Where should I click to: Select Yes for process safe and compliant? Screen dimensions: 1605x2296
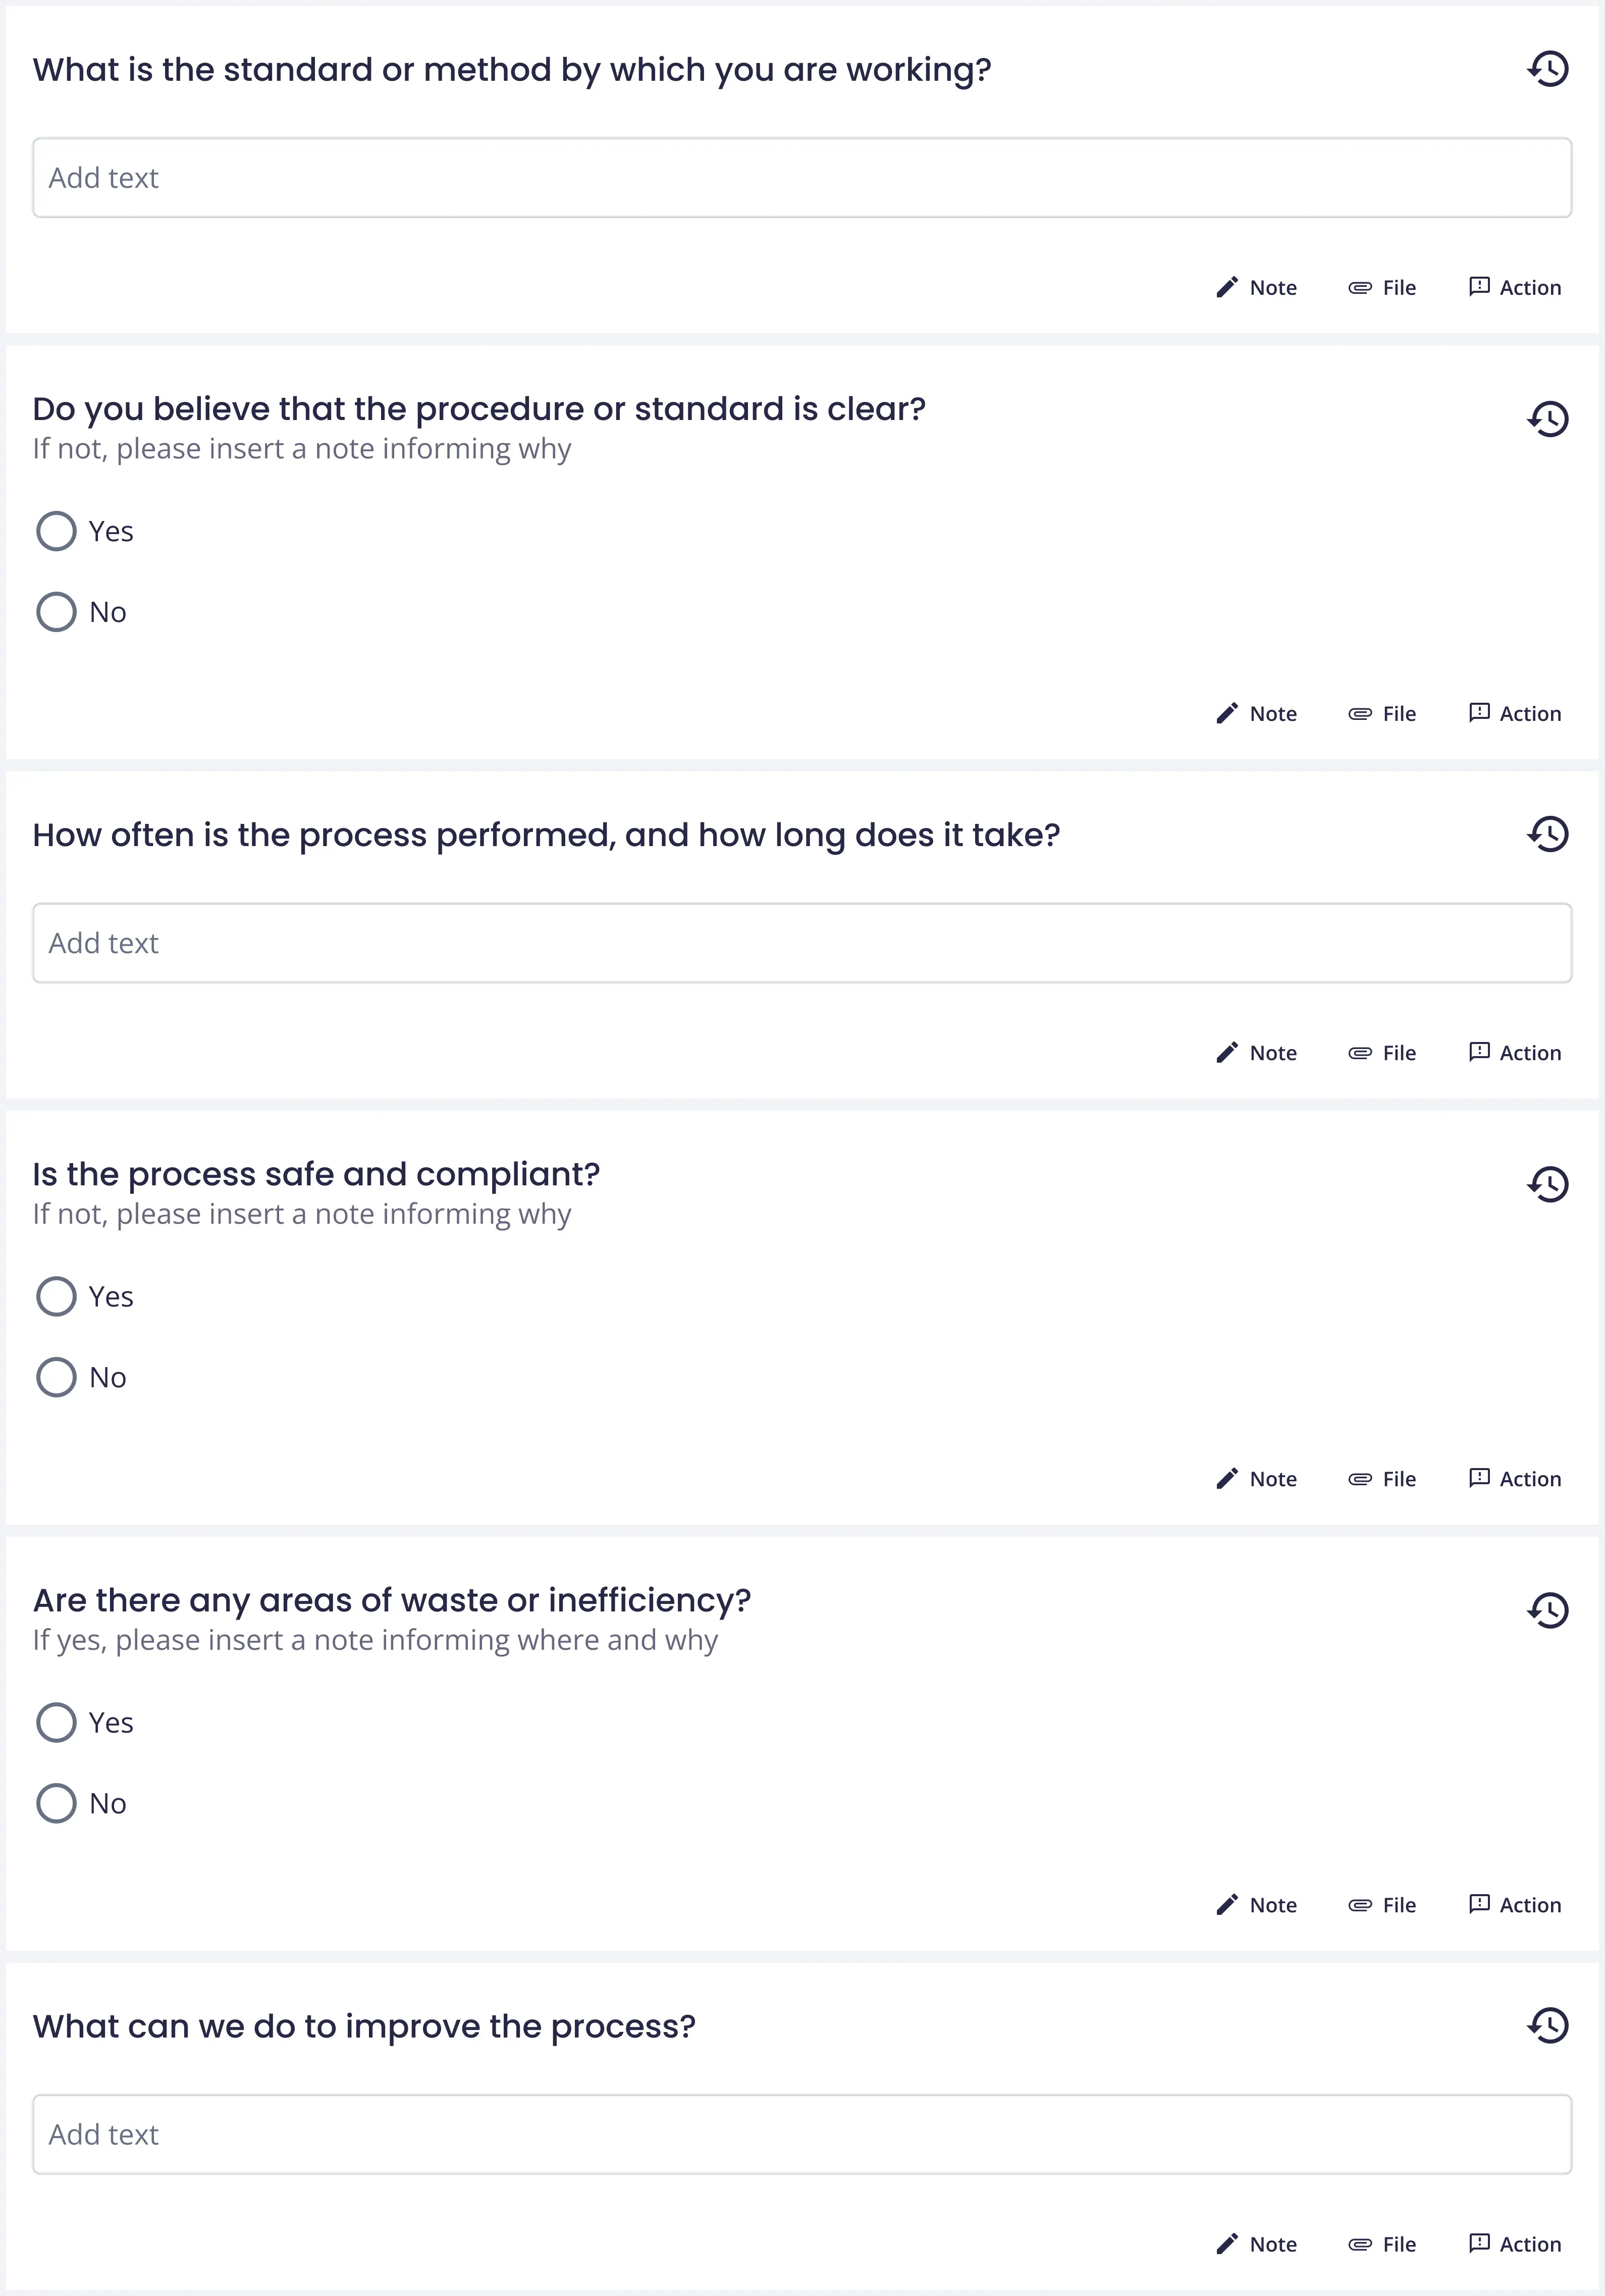(57, 1296)
